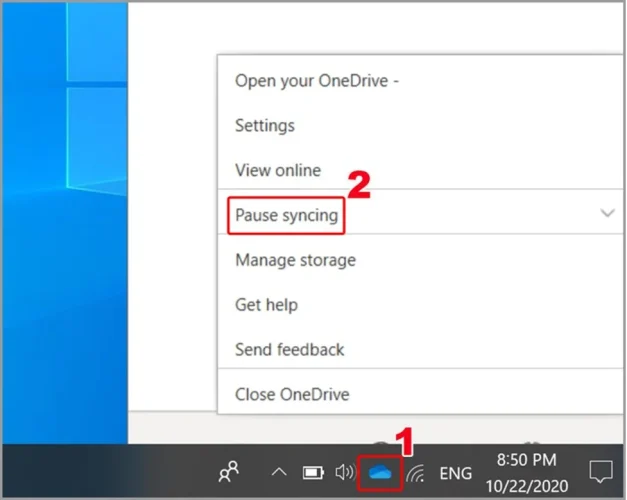Click the OneDrive cloud tray icon
This screenshot has width=627, height=500.
point(379,472)
